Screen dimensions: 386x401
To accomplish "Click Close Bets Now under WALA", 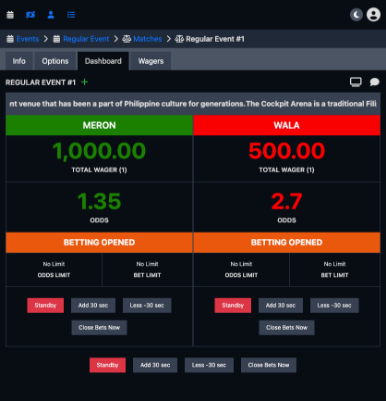I will coord(287,328).
